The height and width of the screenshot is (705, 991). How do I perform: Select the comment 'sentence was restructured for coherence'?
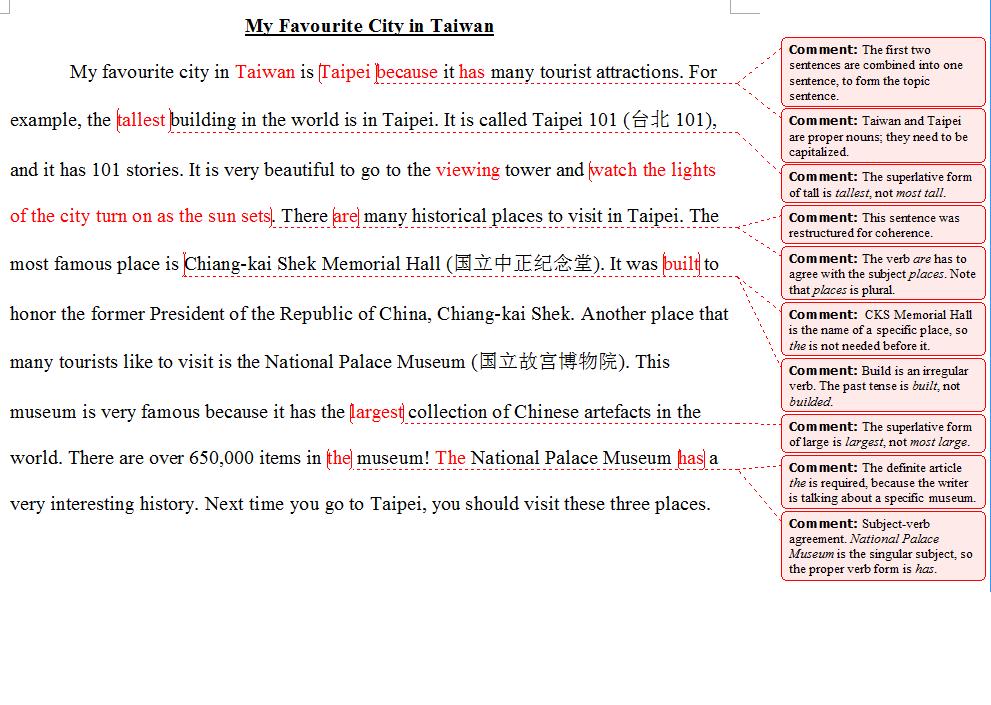tap(883, 224)
